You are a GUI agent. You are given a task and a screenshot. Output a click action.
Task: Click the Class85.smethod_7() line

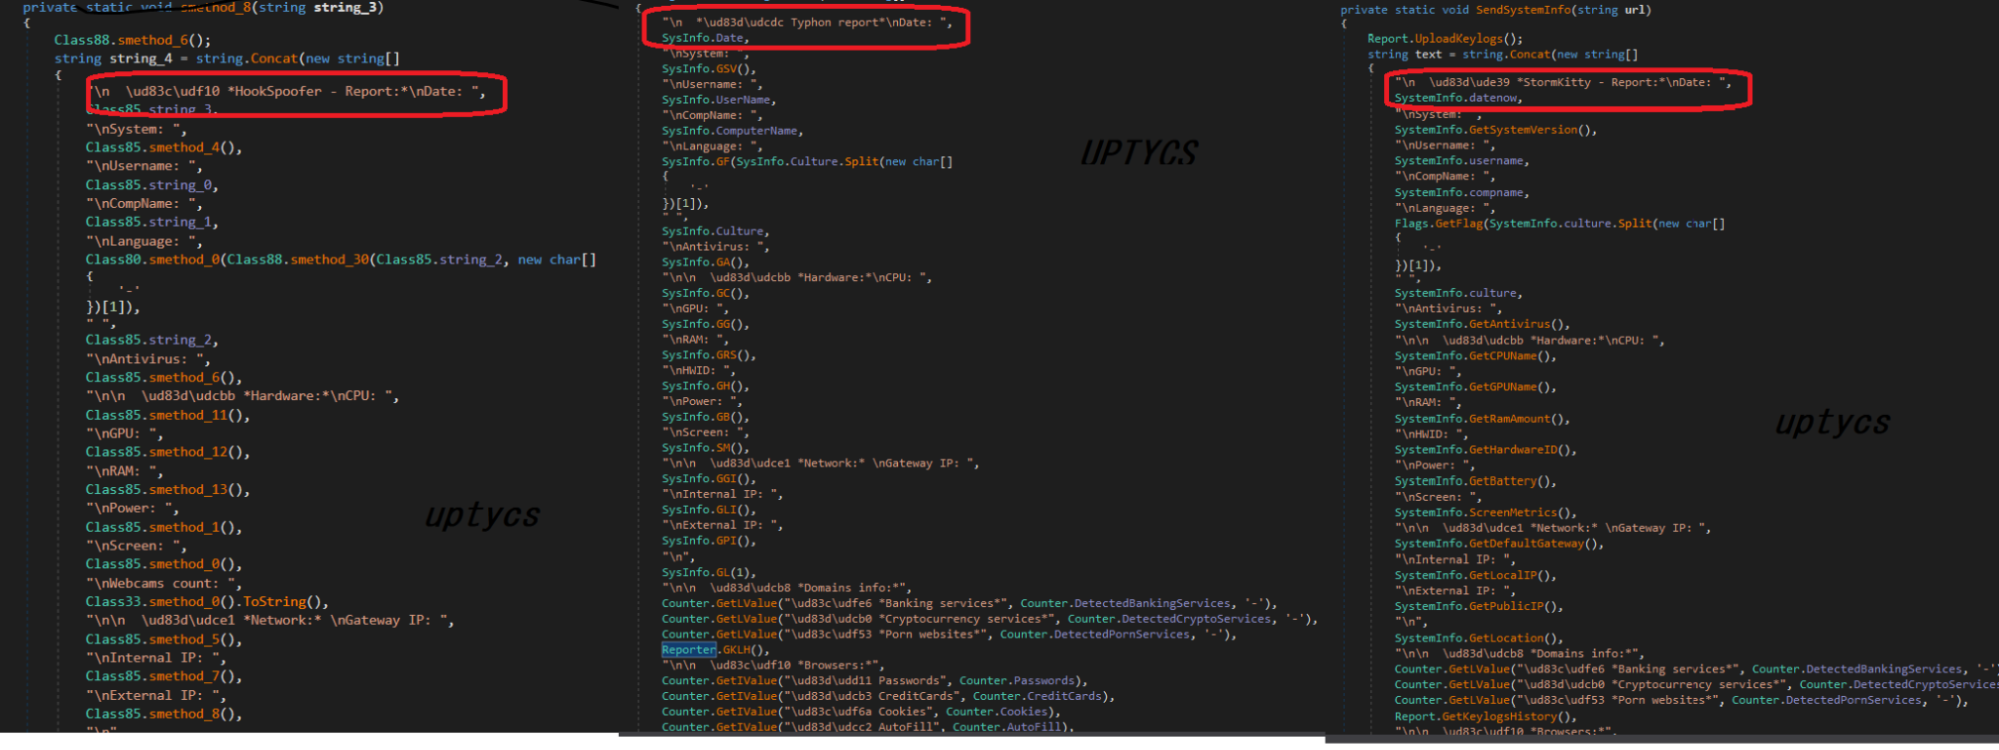164,676
